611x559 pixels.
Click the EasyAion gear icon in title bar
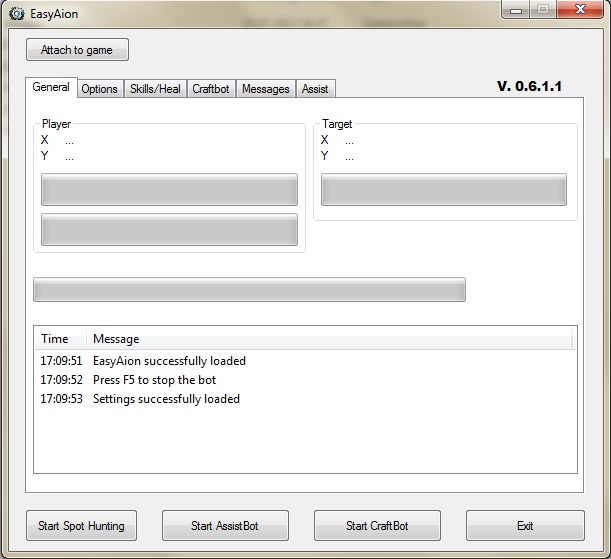[16, 13]
